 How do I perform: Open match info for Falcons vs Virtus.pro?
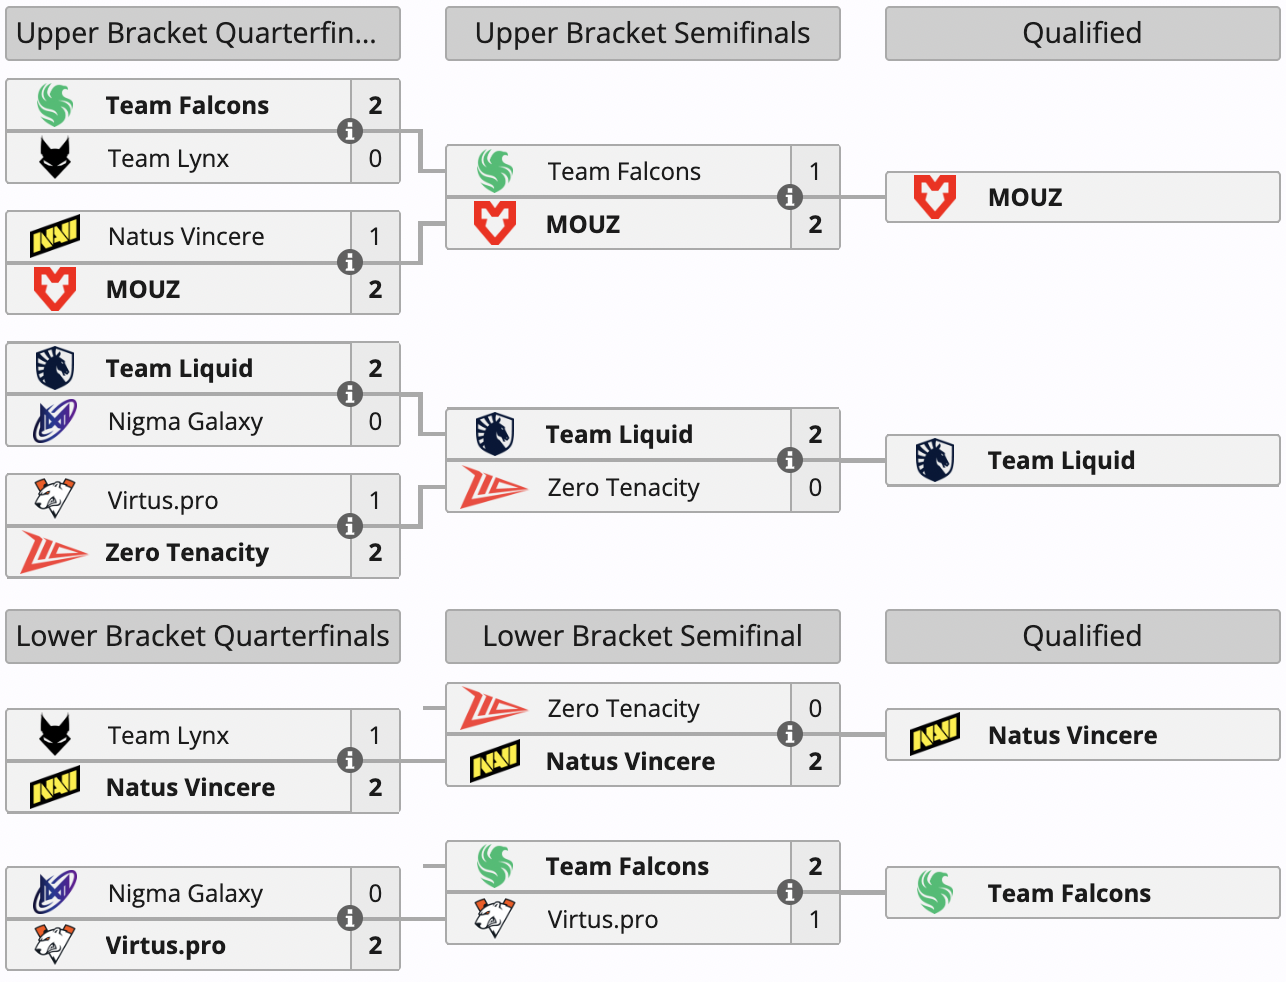tap(789, 892)
